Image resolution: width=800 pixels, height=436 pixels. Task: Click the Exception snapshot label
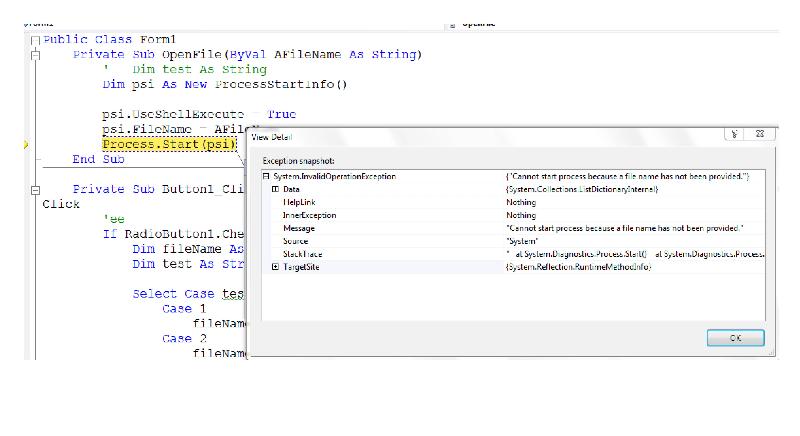[x=298, y=161]
